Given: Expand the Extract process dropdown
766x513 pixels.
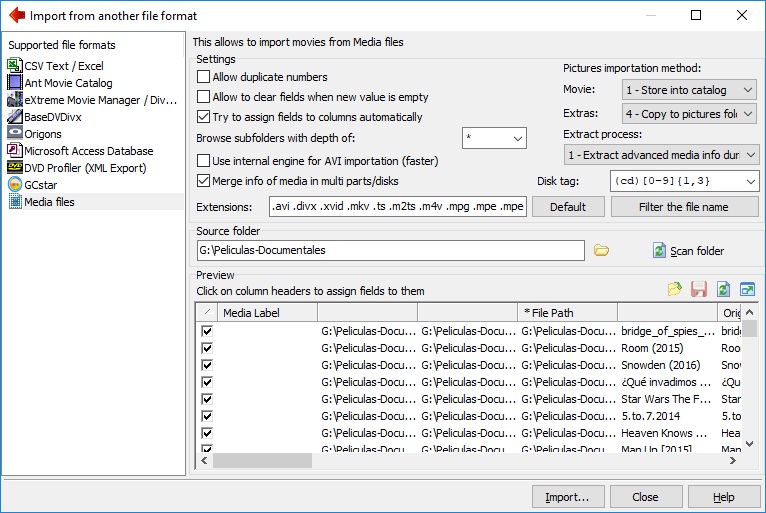Looking at the screenshot, I should (x=661, y=155).
